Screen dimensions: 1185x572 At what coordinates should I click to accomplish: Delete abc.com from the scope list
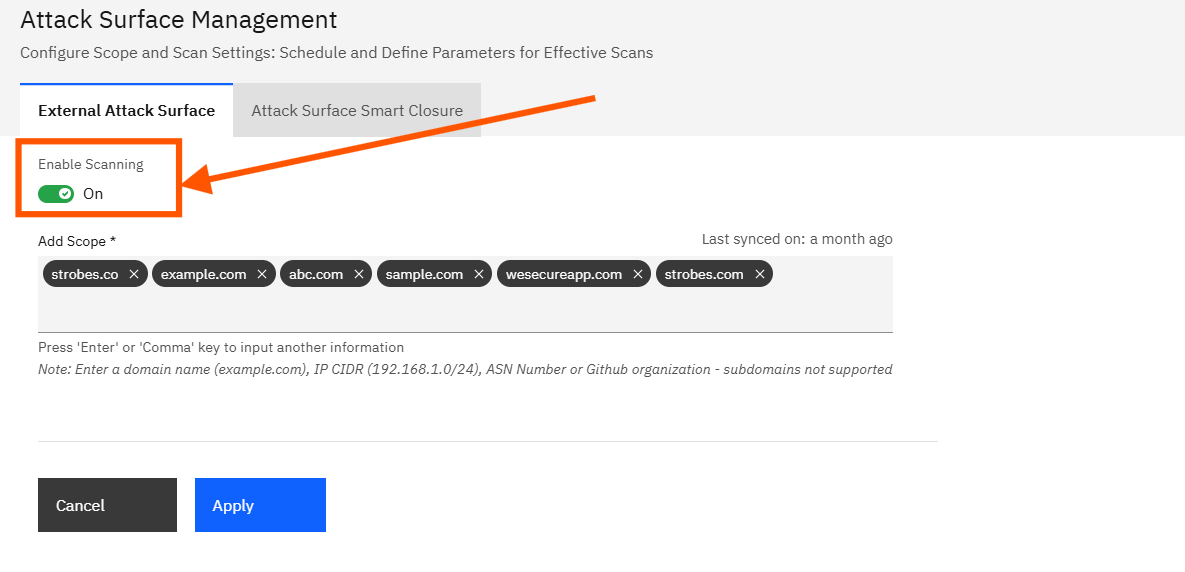pyautogui.click(x=359, y=274)
